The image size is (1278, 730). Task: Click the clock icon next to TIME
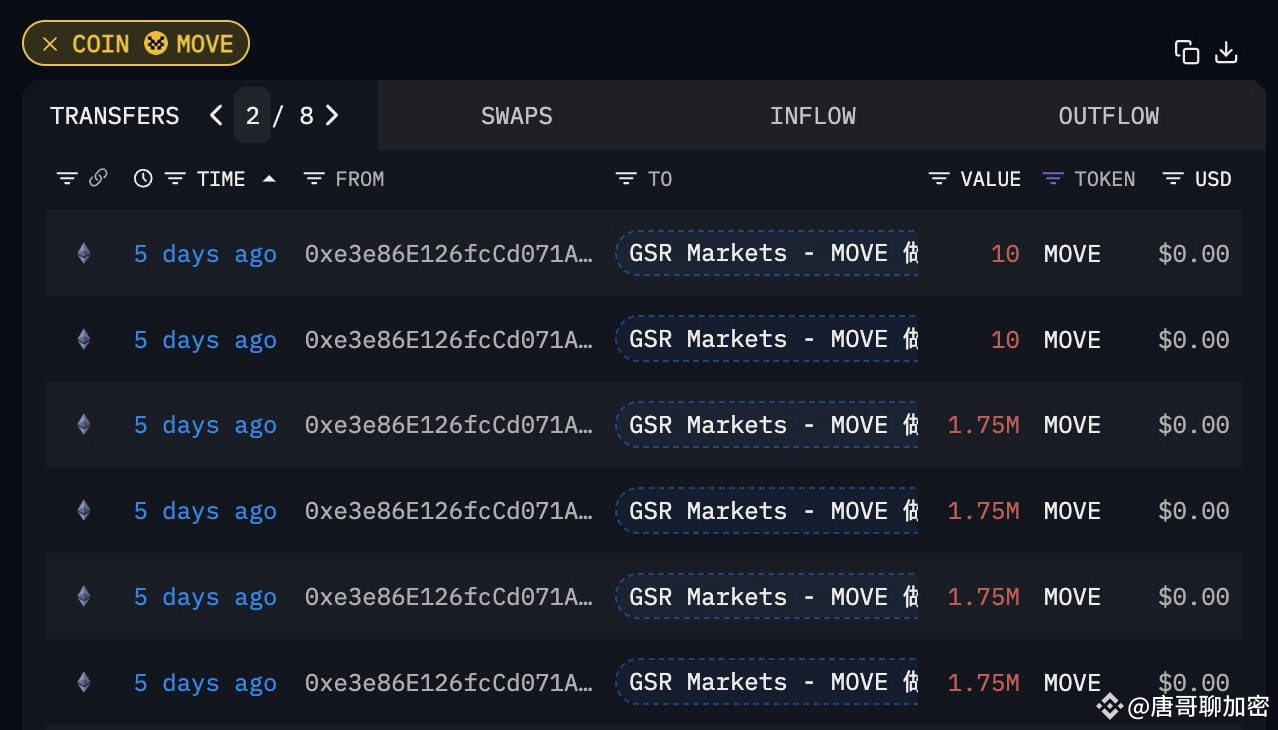coord(142,178)
